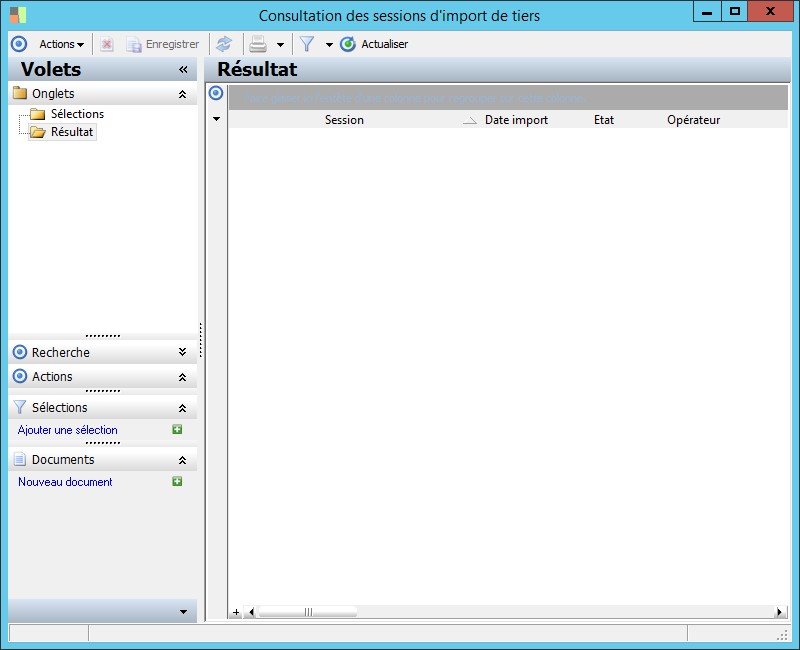Image resolution: width=800 pixels, height=650 pixels.
Task: Click the red X delete toolbar icon
Action: point(107,44)
